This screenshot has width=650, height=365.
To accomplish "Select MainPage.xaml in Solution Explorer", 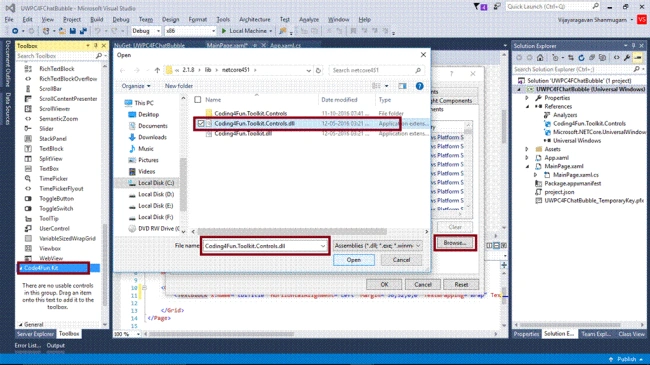I will click(x=563, y=166).
